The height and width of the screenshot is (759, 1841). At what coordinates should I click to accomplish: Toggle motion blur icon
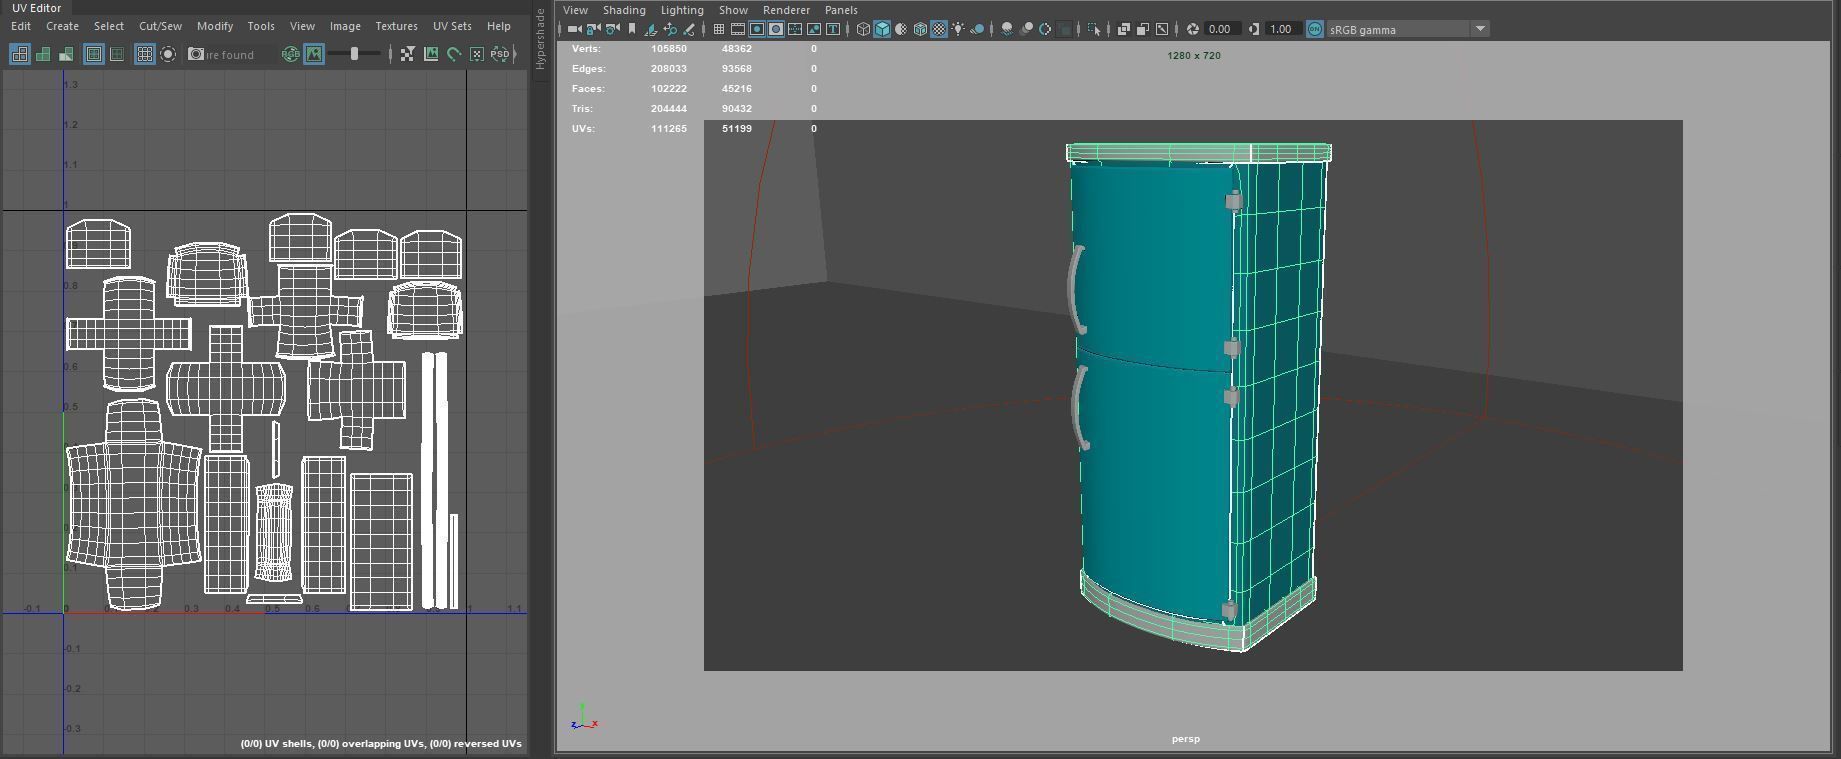[1026, 29]
